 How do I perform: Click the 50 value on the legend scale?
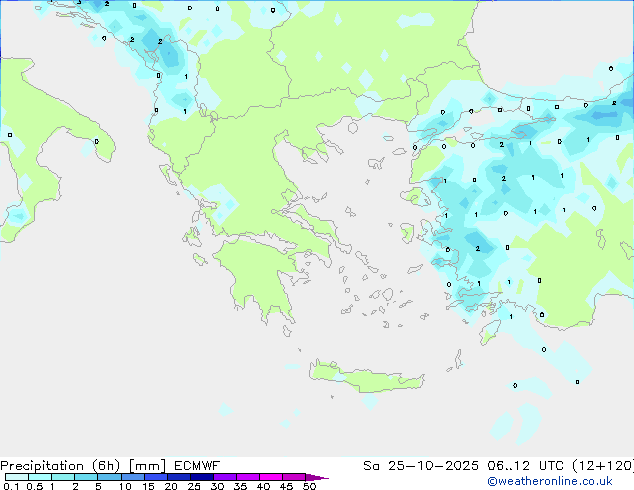[309, 486]
